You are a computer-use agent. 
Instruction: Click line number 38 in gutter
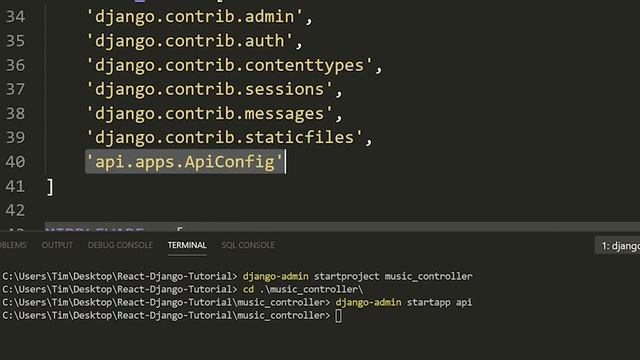(16, 113)
